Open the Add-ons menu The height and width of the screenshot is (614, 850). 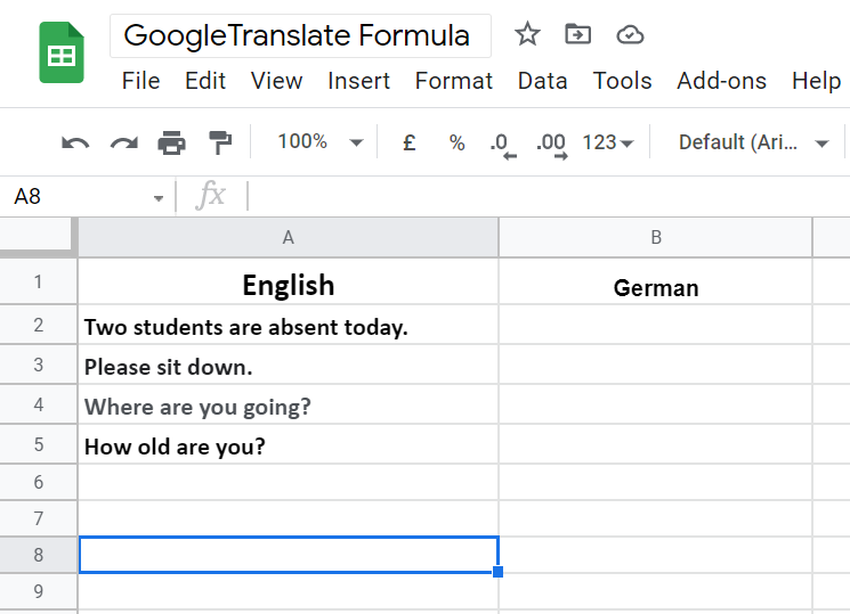click(x=721, y=81)
